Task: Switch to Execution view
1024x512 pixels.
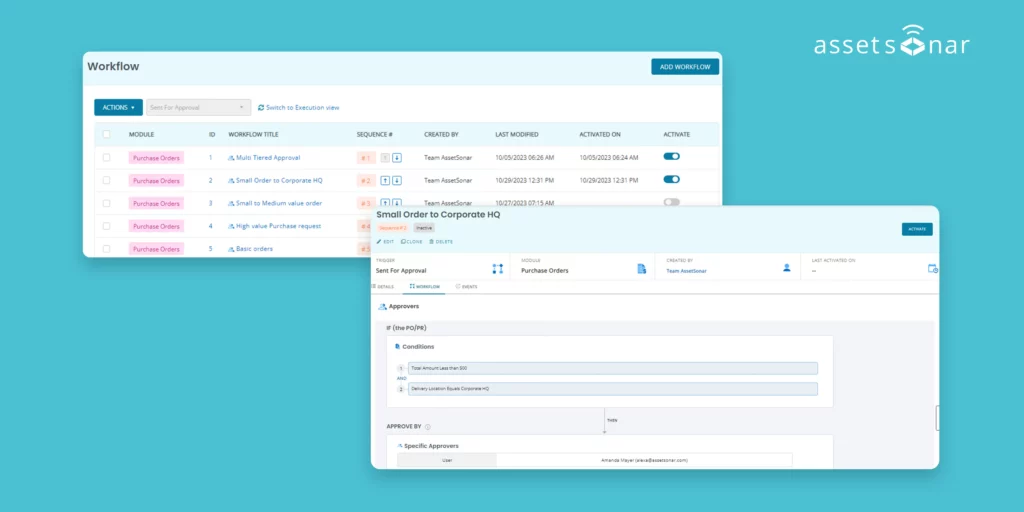Action: tap(298, 107)
